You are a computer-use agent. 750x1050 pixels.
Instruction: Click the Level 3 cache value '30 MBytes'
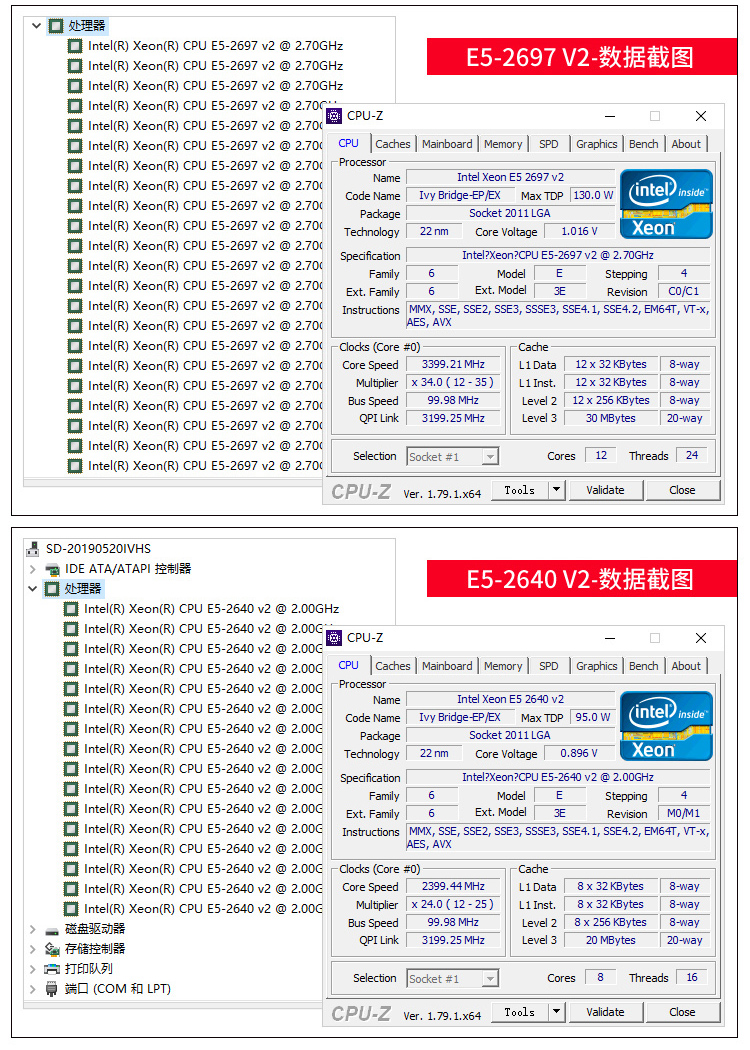click(611, 418)
